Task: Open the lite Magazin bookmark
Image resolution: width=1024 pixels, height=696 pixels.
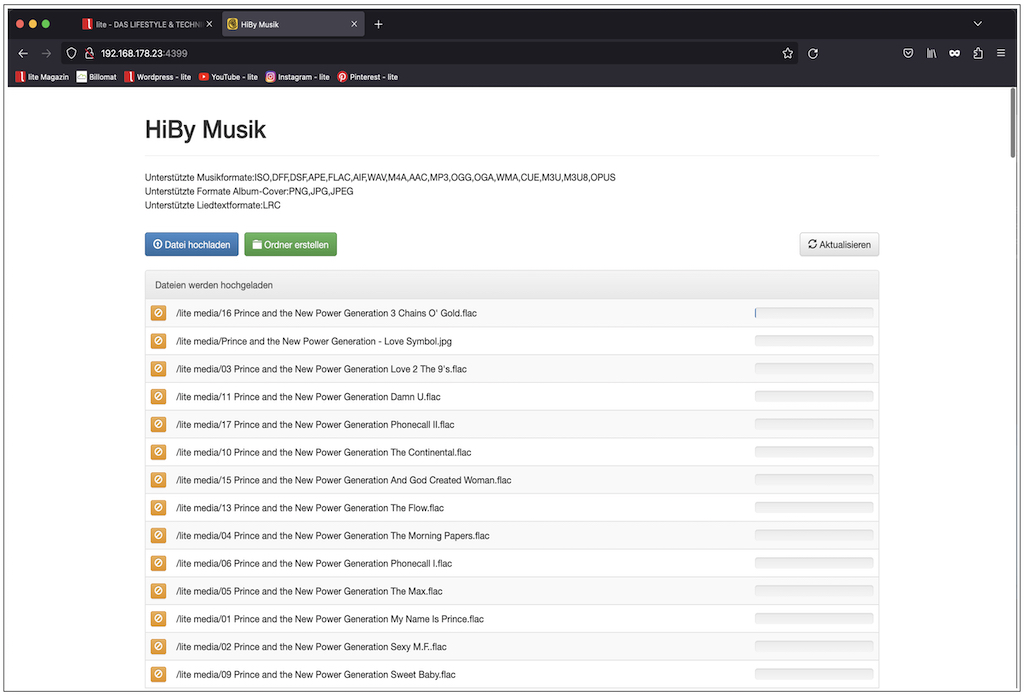Action: tap(42, 77)
